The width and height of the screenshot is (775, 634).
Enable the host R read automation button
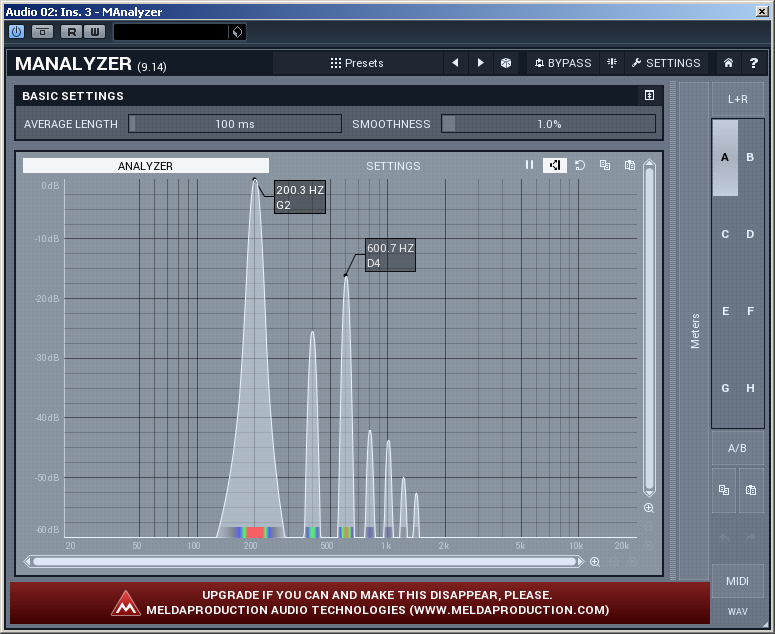point(72,32)
